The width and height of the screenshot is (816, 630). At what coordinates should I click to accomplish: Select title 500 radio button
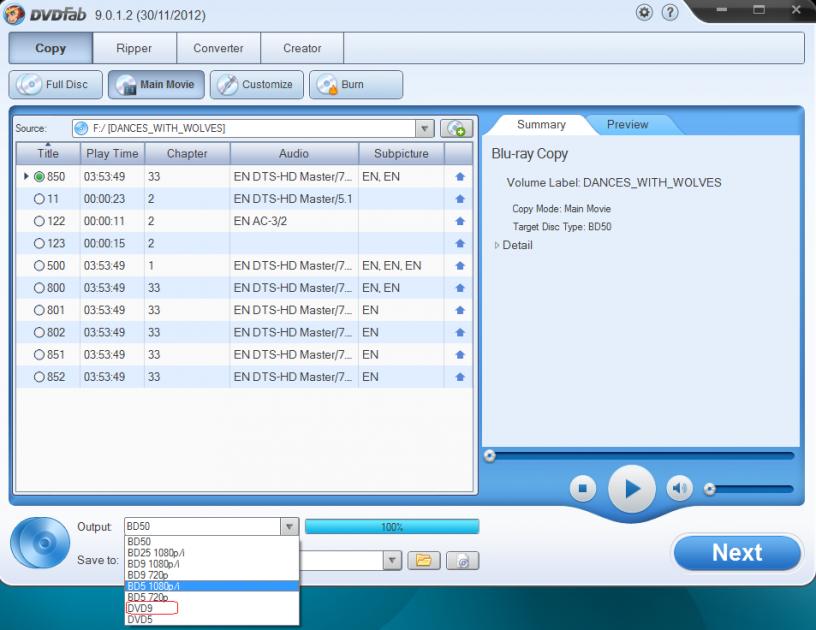(40, 266)
